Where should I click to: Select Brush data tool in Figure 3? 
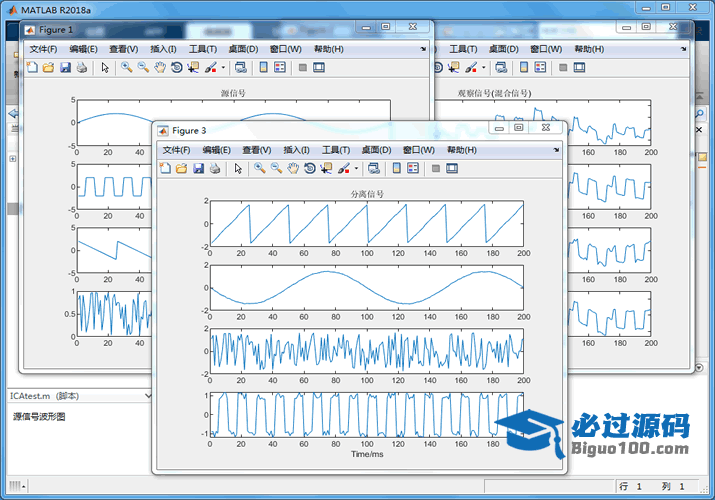344,168
